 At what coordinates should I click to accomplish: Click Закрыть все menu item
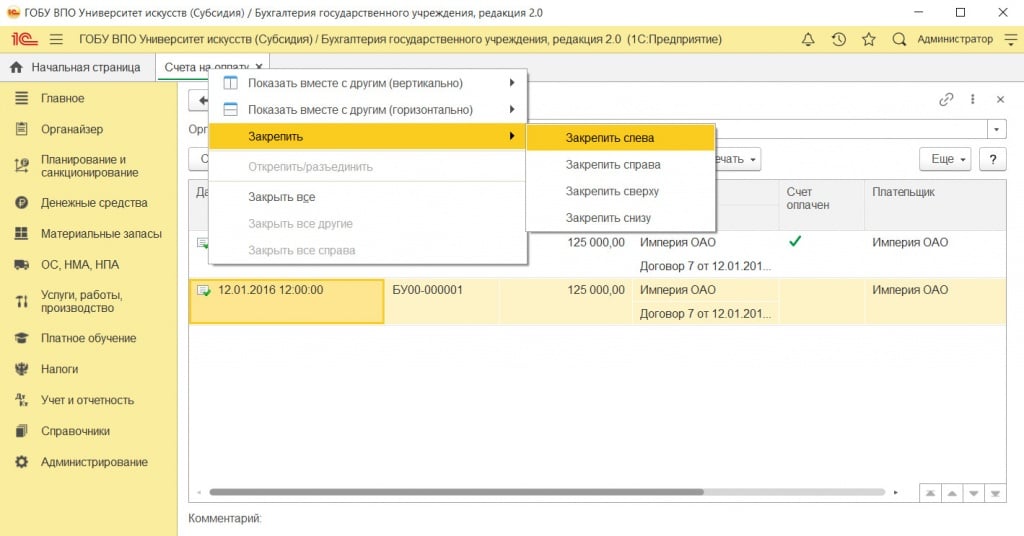(x=282, y=197)
